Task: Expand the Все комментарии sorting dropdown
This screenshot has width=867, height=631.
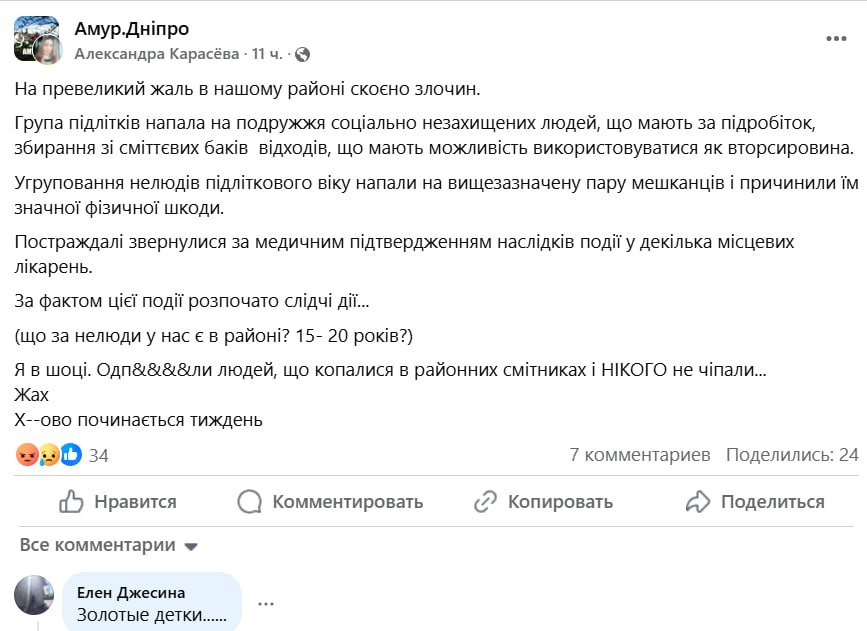Action: tap(108, 545)
